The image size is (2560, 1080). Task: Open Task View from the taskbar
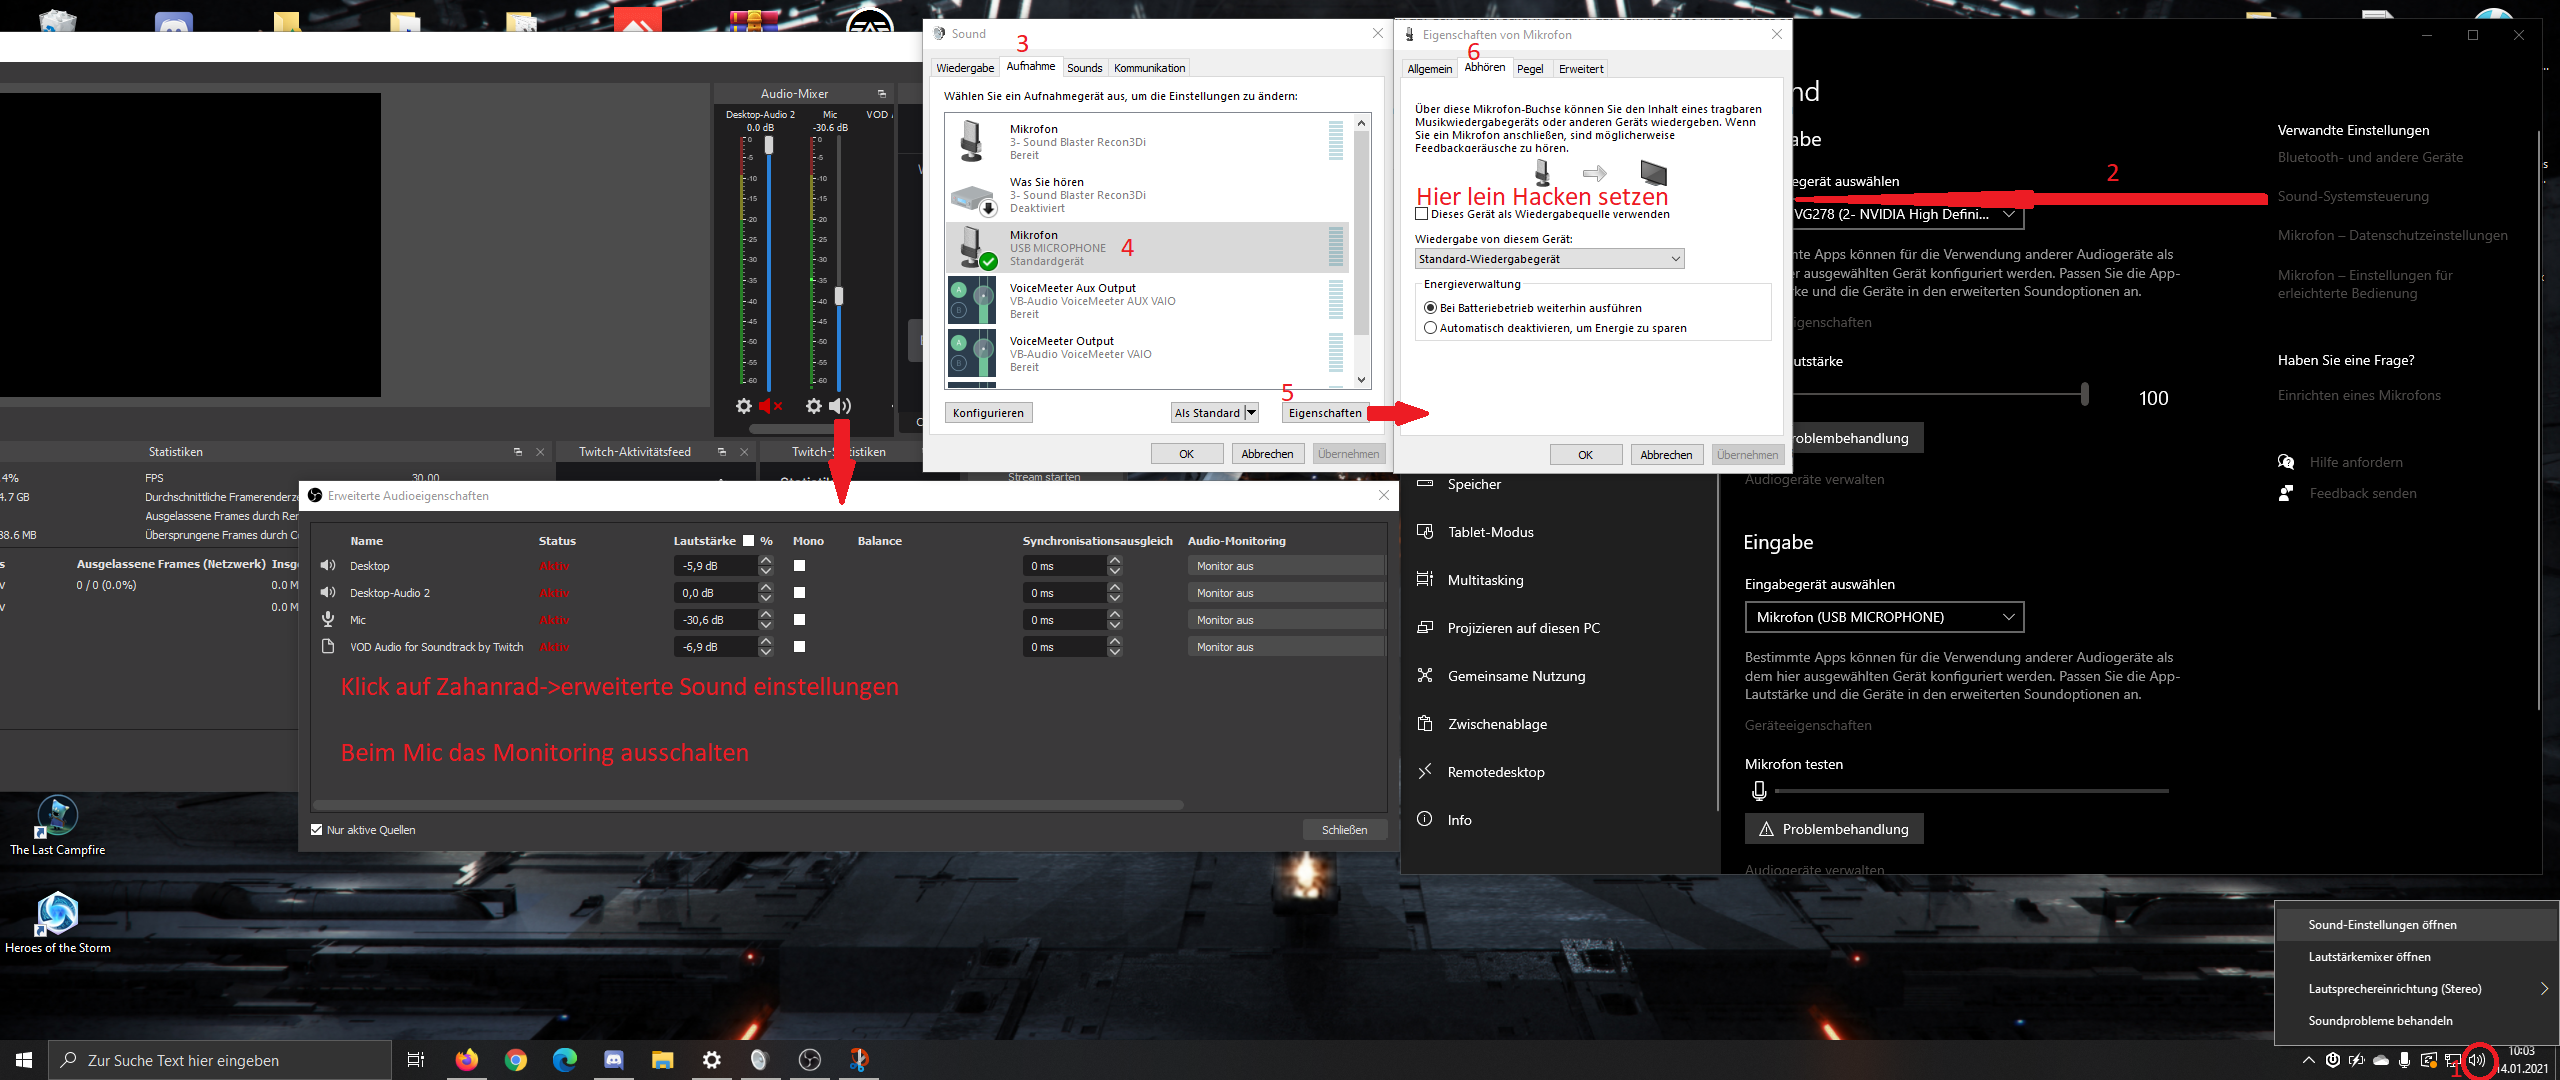point(416,1060)
